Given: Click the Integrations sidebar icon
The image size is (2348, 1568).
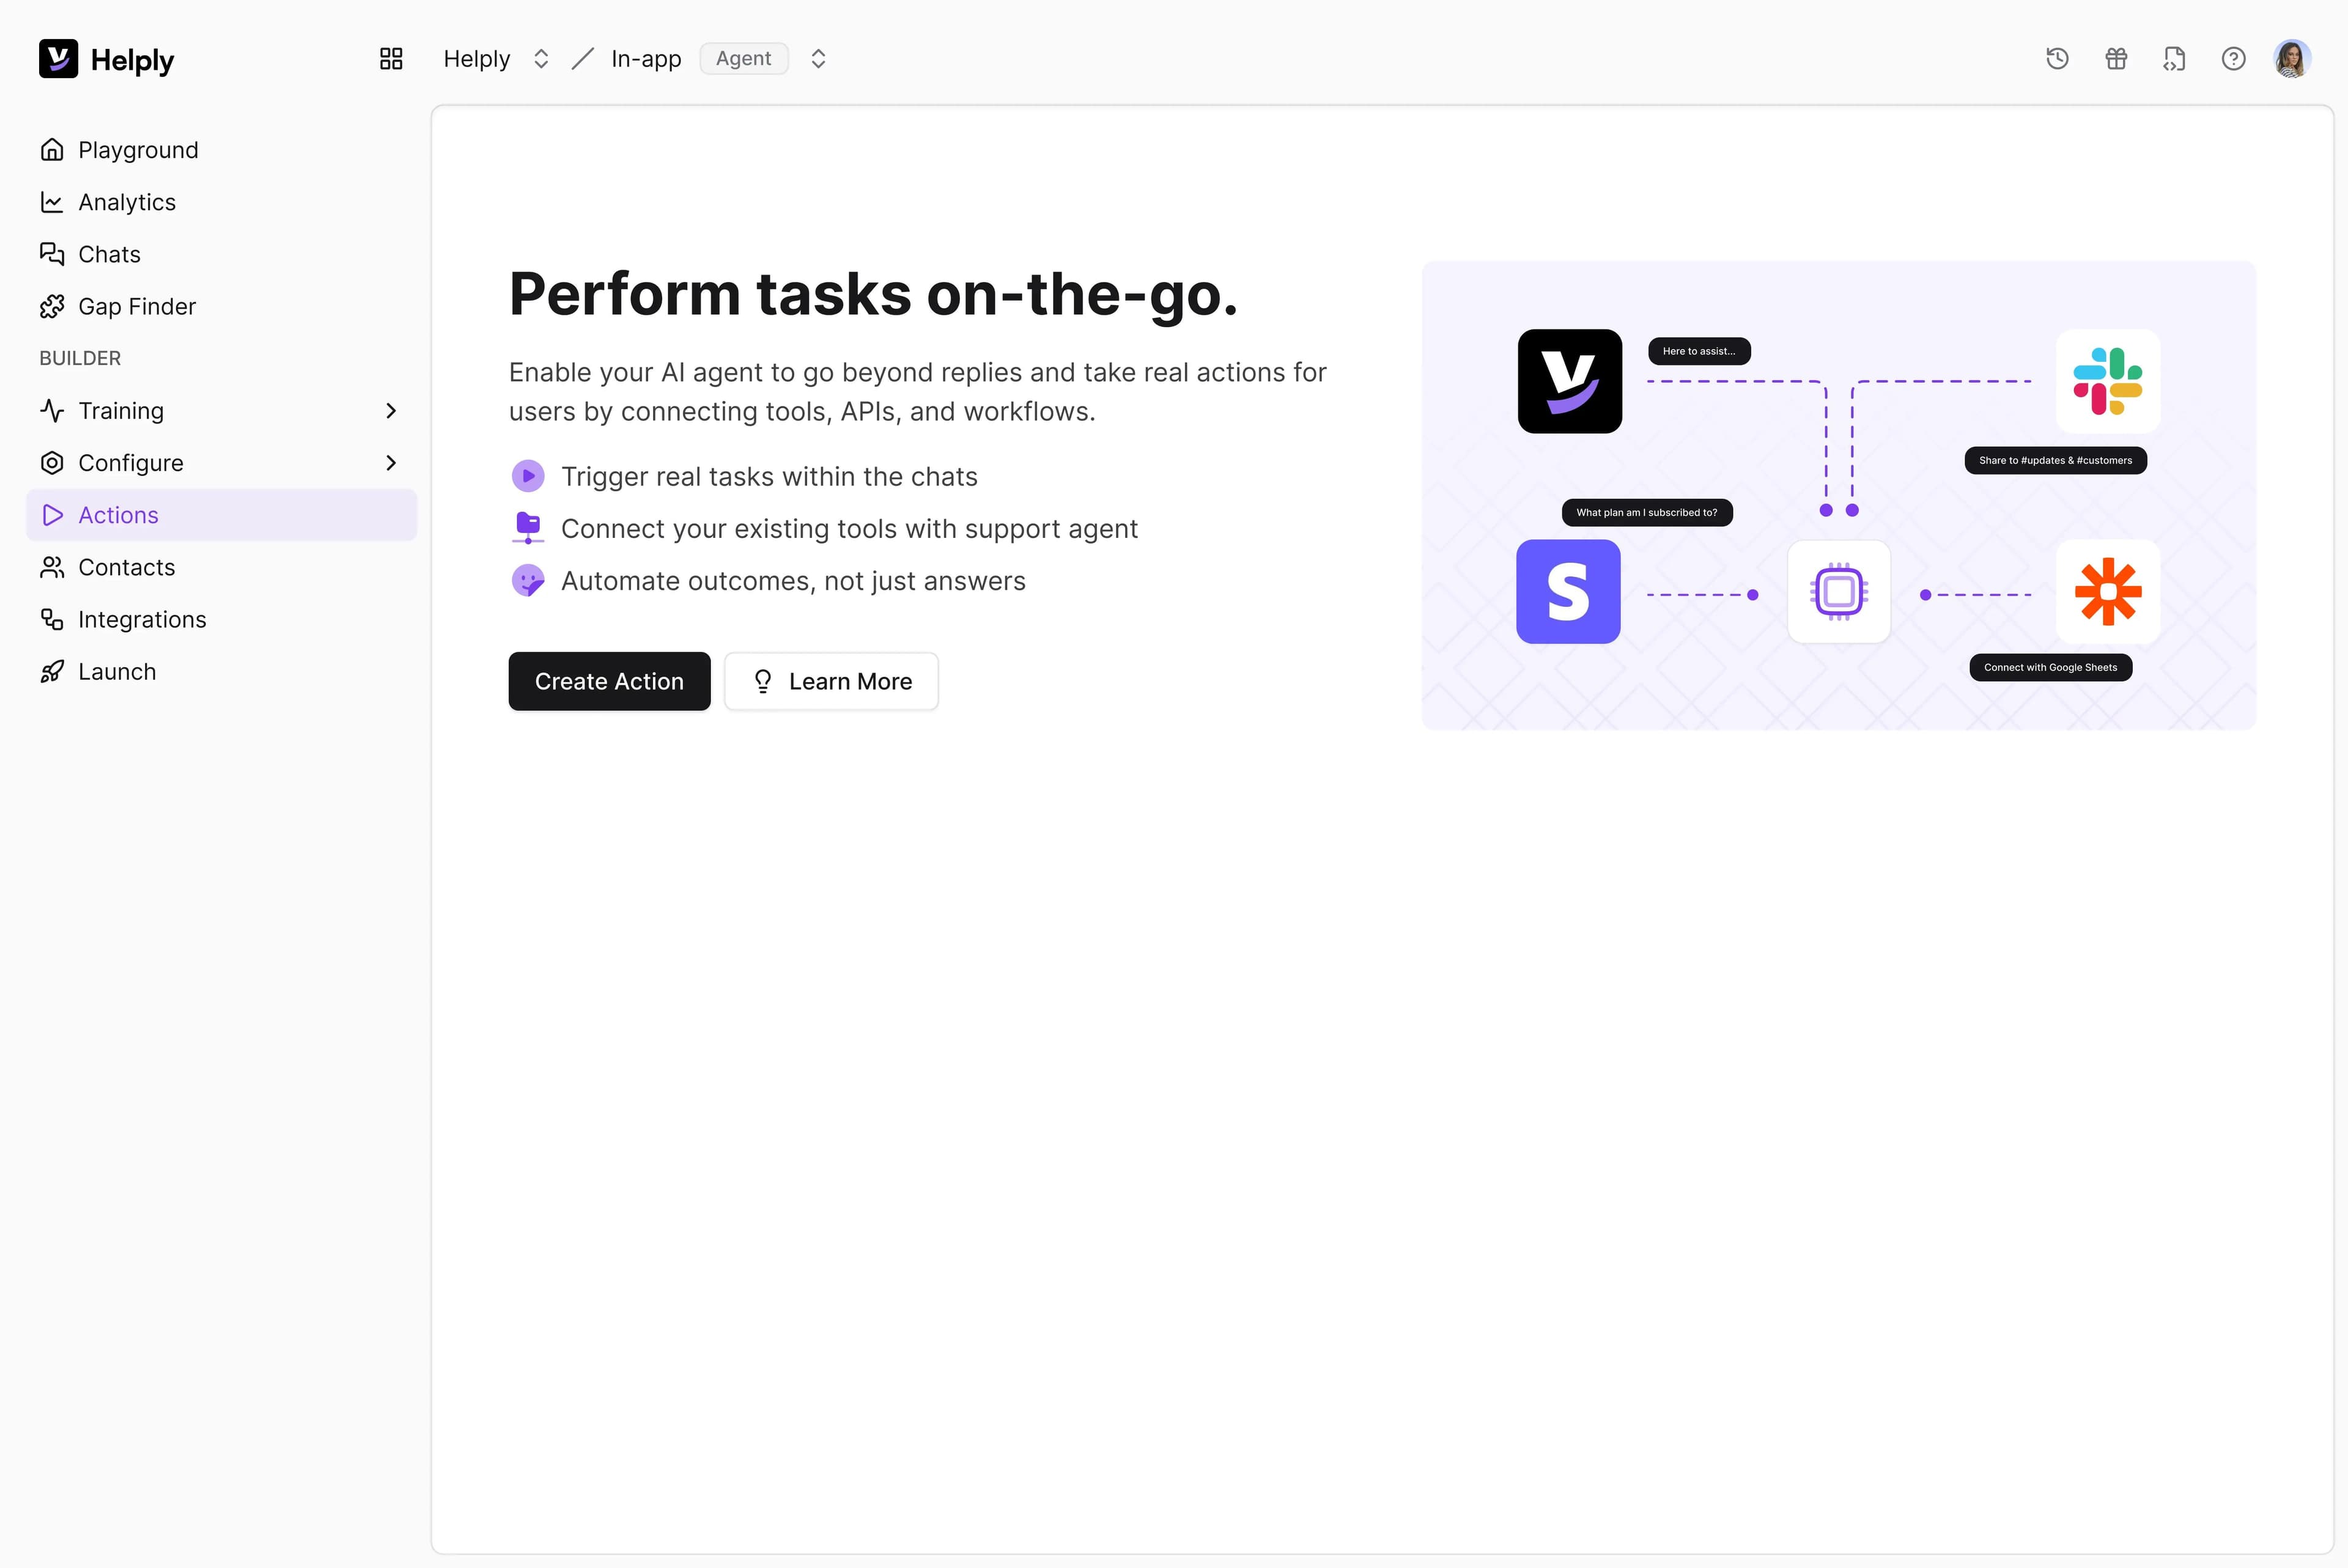Looking at the screenshot, I should click(x=52, y=619).
